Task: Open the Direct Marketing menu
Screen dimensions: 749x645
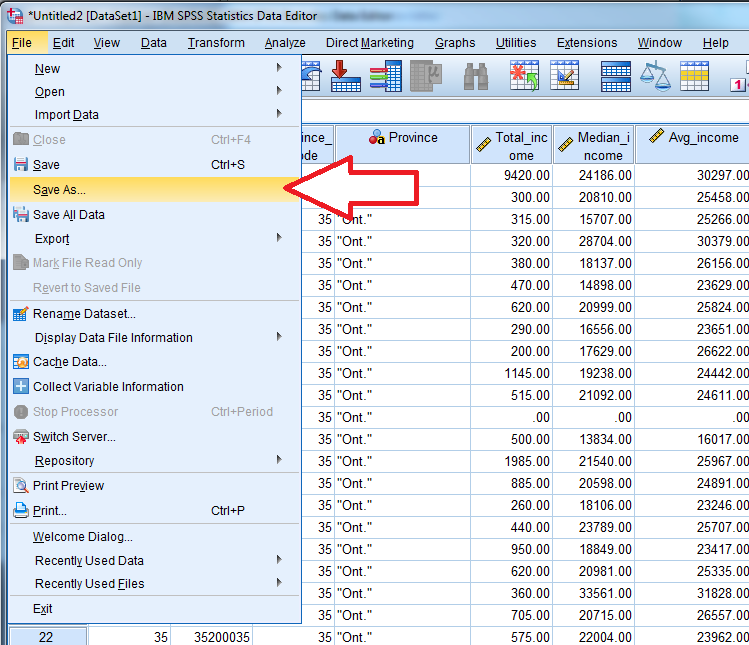Action: coord(370,43)
